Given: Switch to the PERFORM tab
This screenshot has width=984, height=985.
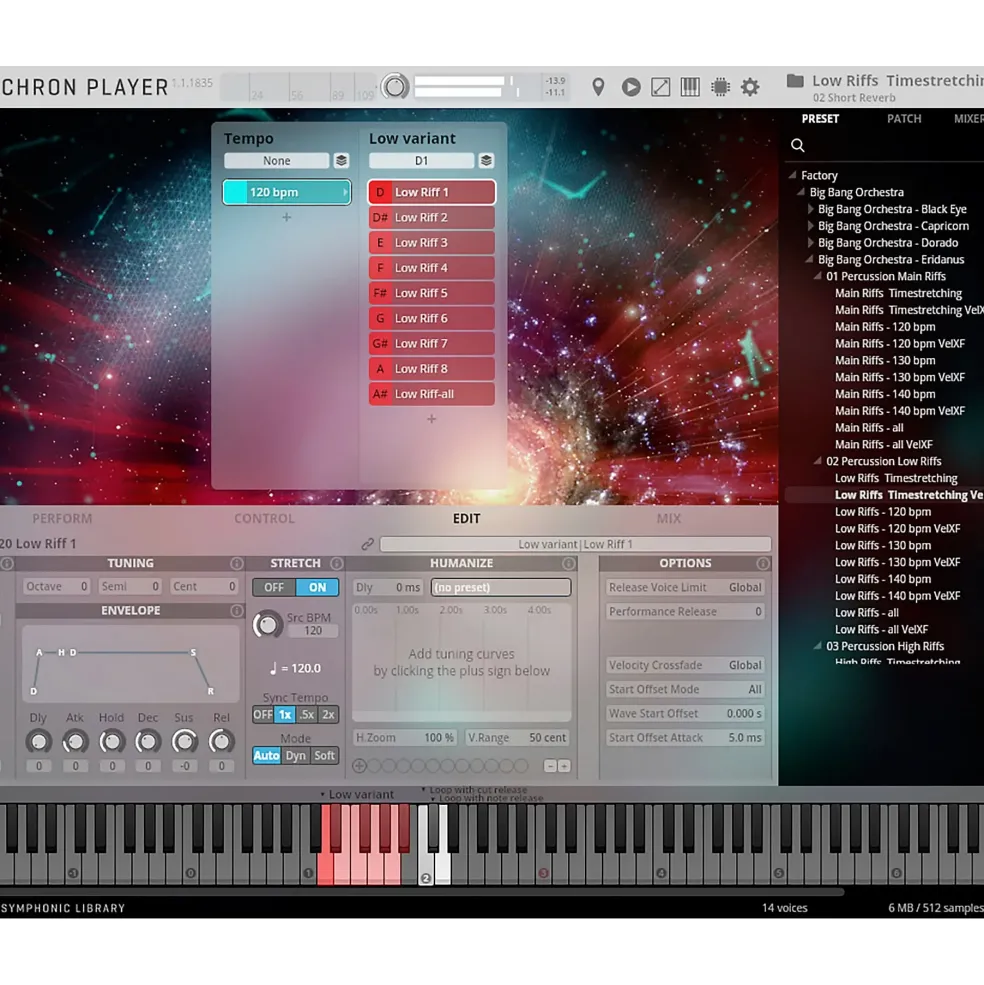Looking at the screenshot, I should point(62,519).
